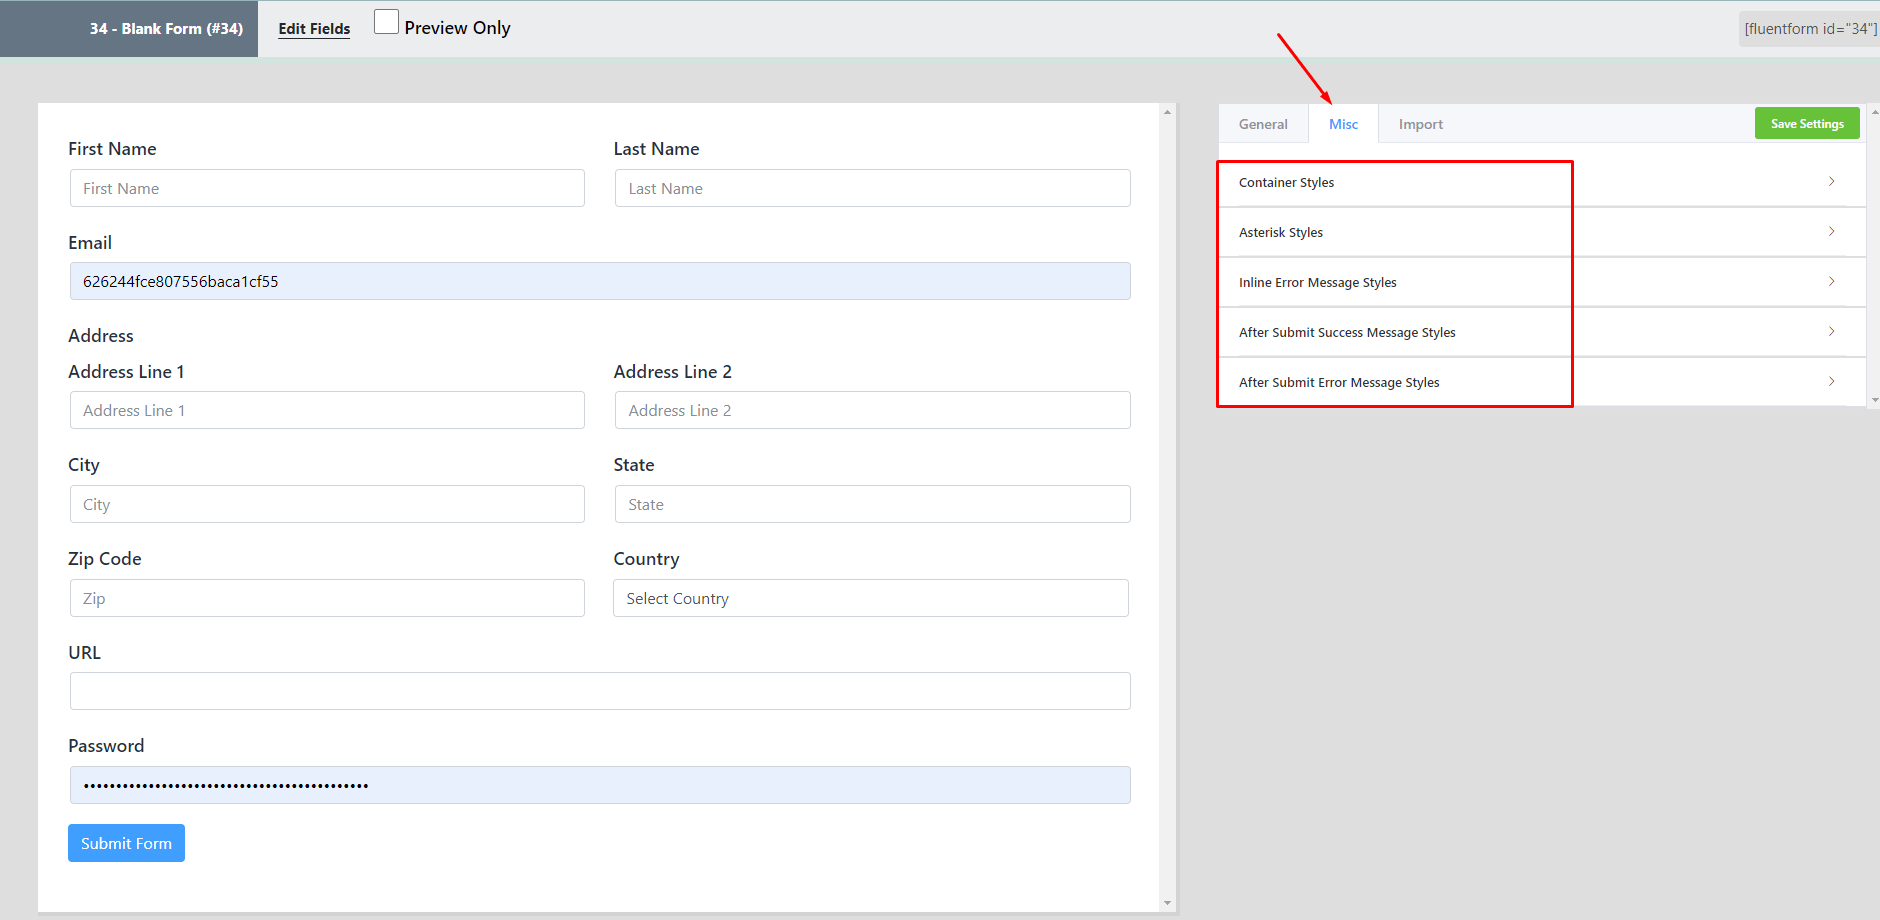Viewport: 1880px width, 920px height.
Task: Click the URL input field
Action: pos(600,691)
